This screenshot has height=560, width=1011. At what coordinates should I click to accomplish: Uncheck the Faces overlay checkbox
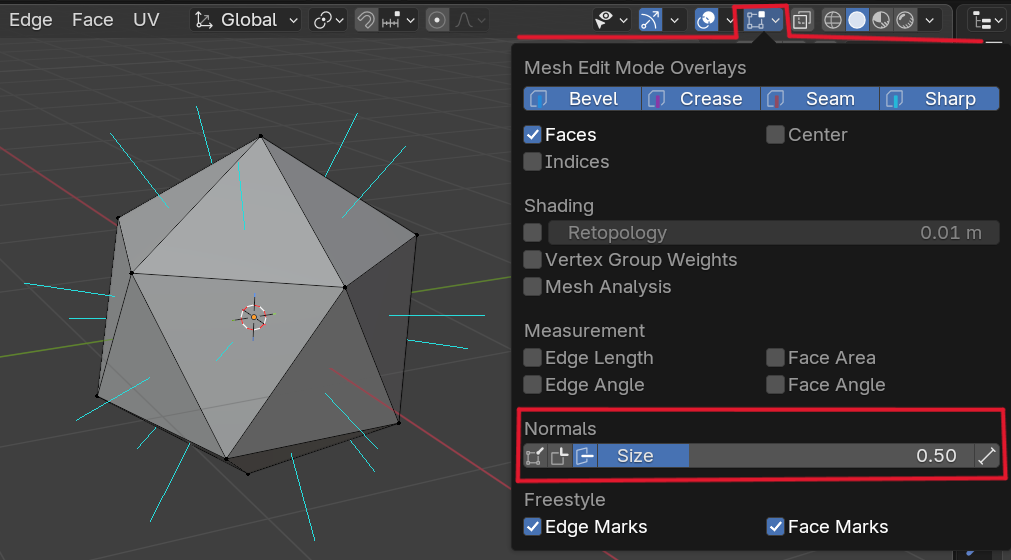(533, 135)
